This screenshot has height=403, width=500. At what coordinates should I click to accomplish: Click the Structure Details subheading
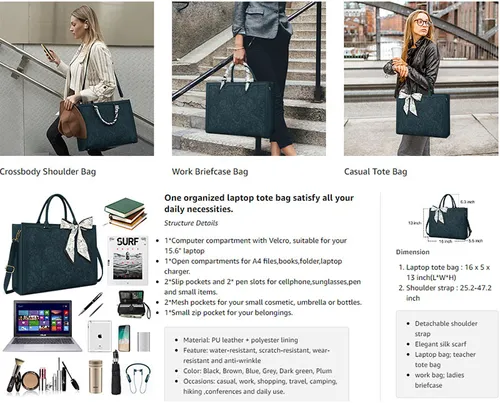191,223
